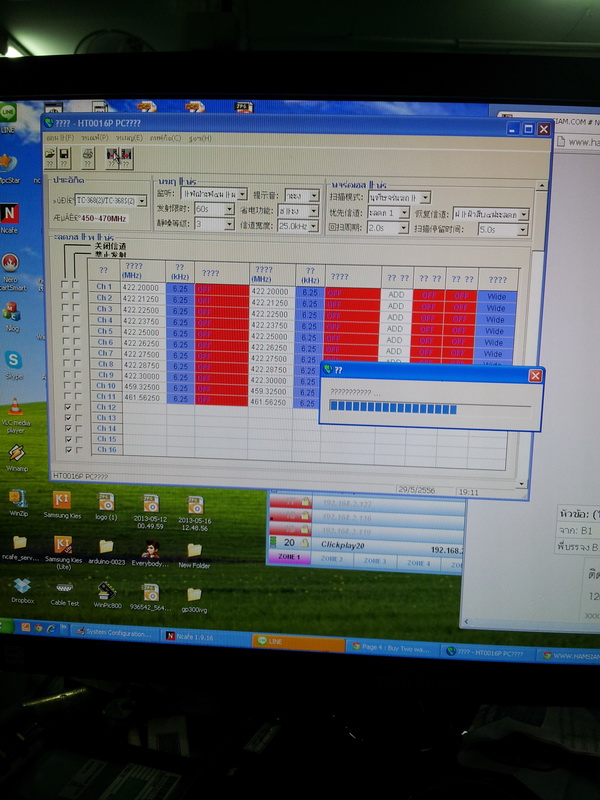Open the logo (1) JPG file icon

(106, 507)
